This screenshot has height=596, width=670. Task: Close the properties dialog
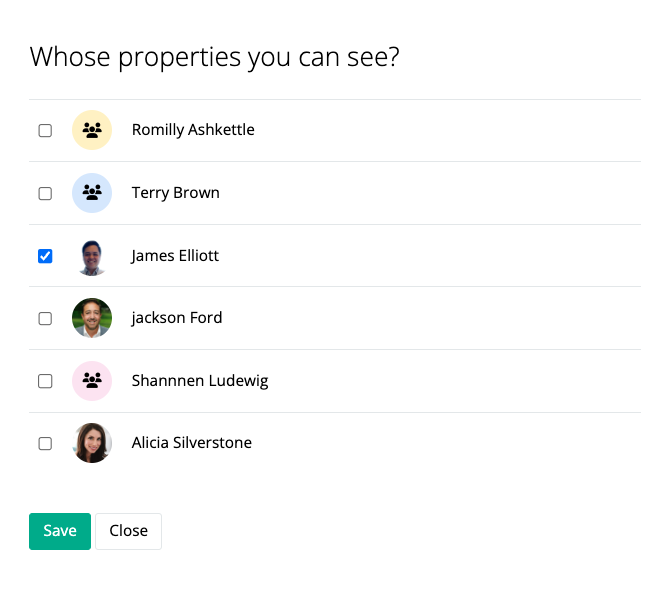click(x=129, y=531)
